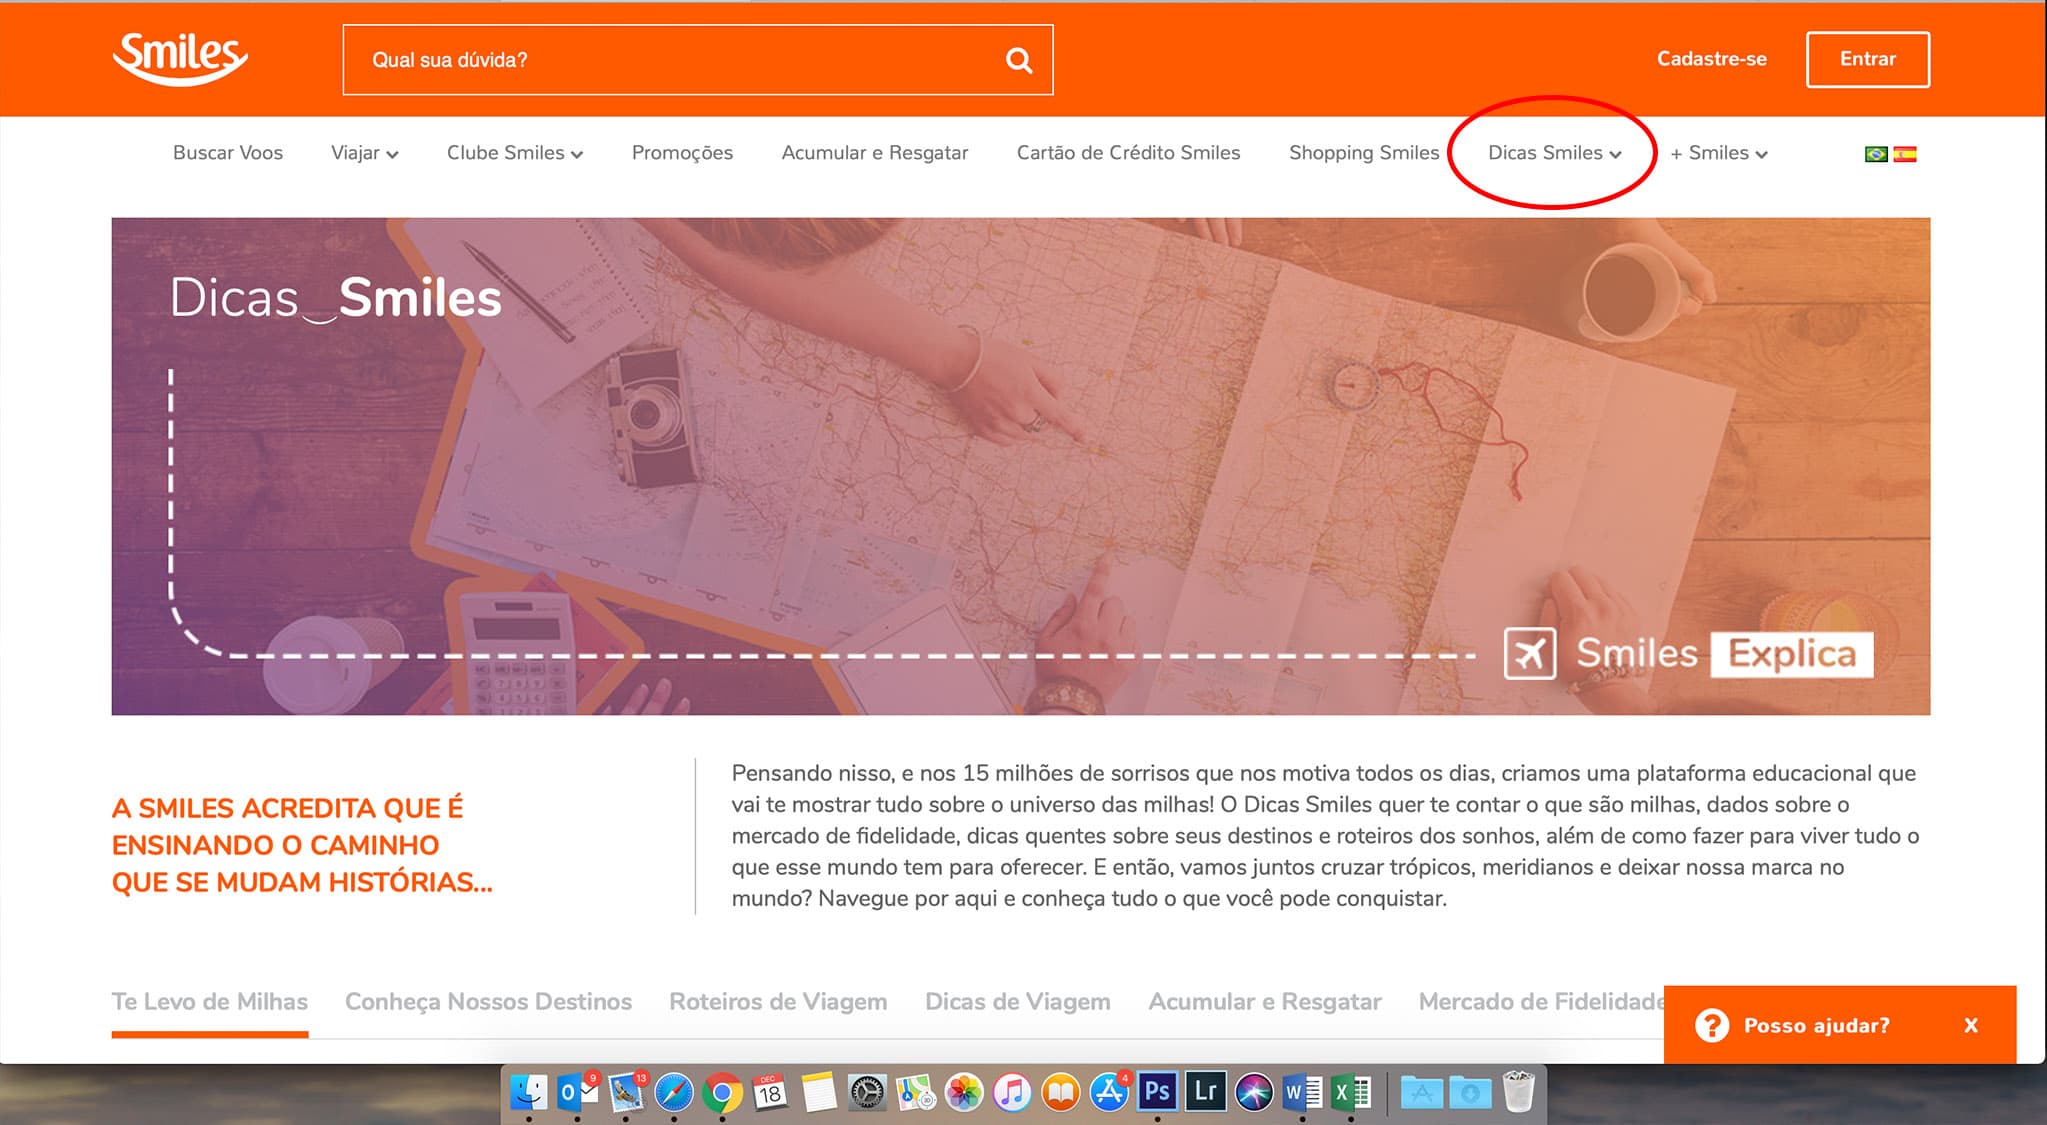Switch to Roteiros de Viagem tab
The height and width of the screenshot is (1125, 2047).
pyautogui.click(x=778, y=1002)
